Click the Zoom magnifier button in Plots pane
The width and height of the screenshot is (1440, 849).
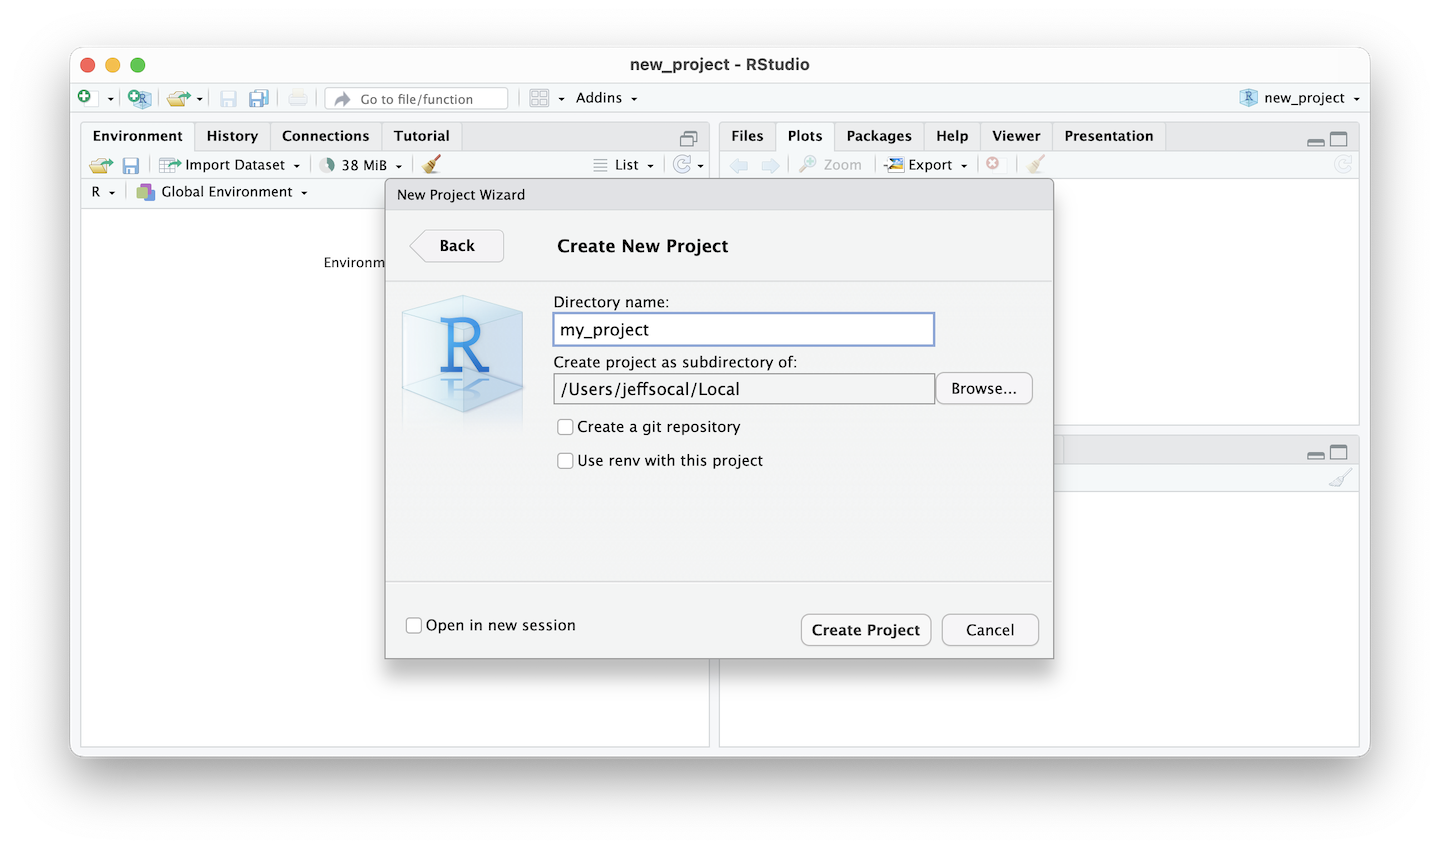tap(830, 165)
